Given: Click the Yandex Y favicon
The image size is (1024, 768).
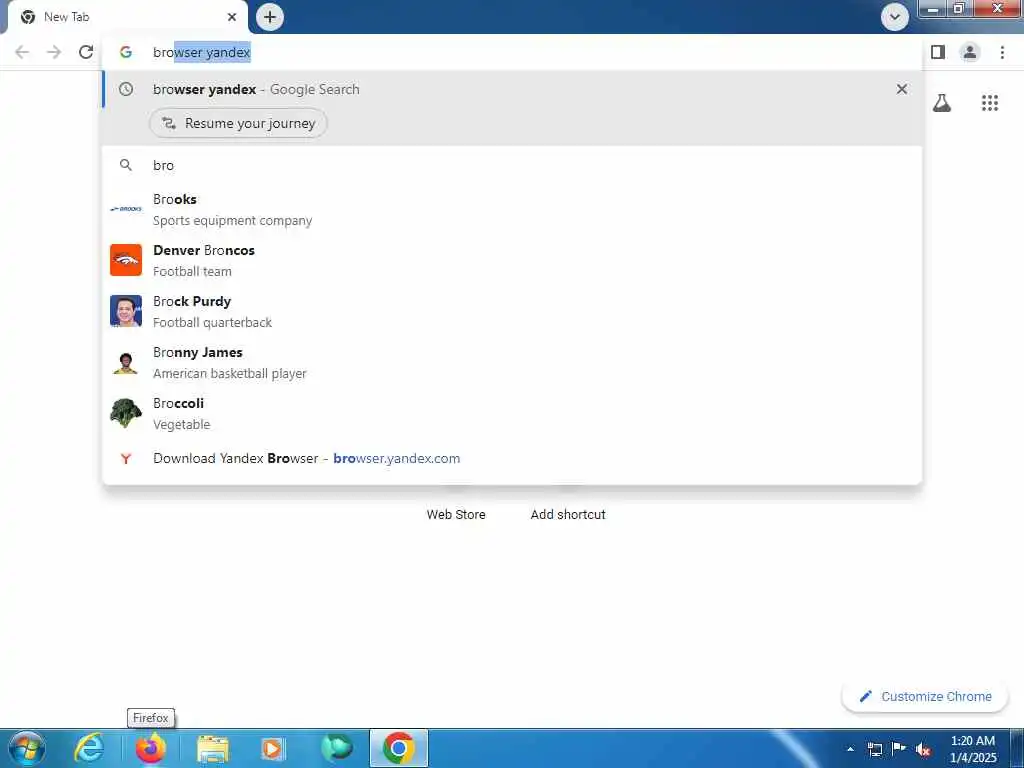Looking at the screenshot, I should 126,458.
